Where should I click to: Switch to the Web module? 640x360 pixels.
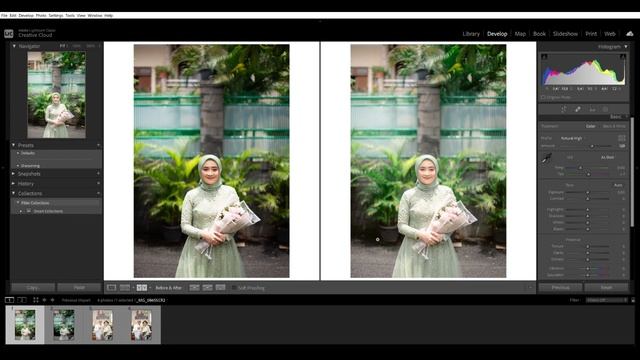point(610,34)
